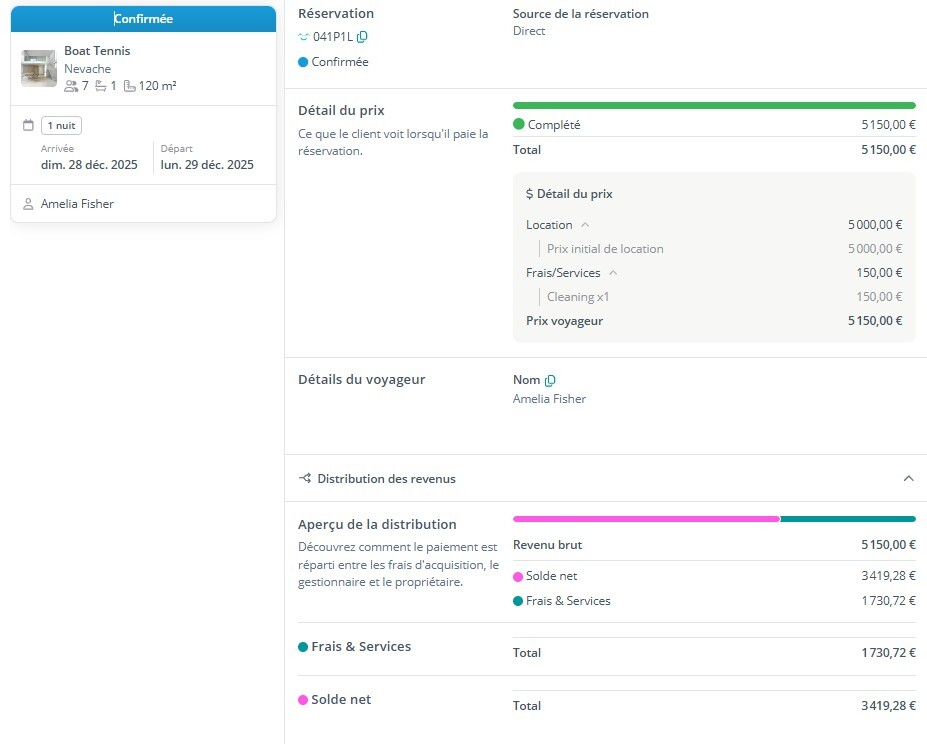The width and height of the screenshot is (927, 744).
Task: Copy the traveler name with the Nom icon
Action: [550, 380]
